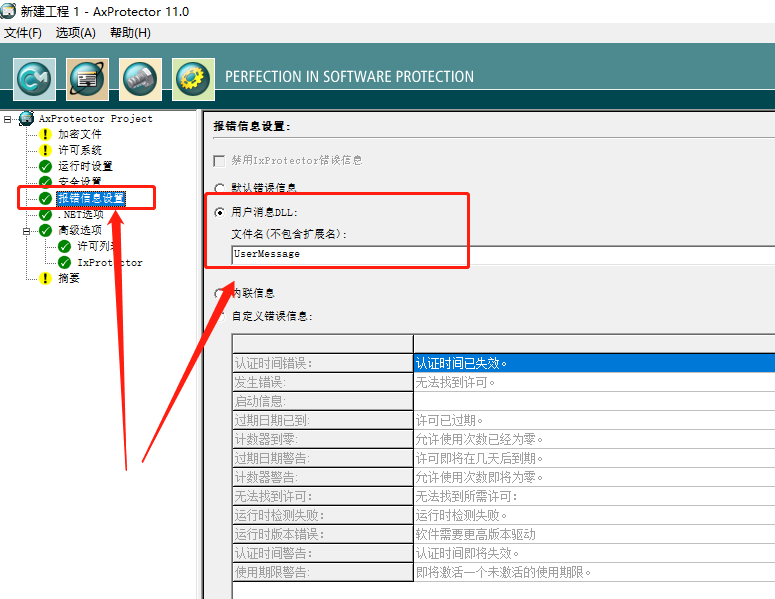This screenshot has width=775, height=599.
Task: Click the 认证时间已失效 message cell
Action: click(594, 363)
